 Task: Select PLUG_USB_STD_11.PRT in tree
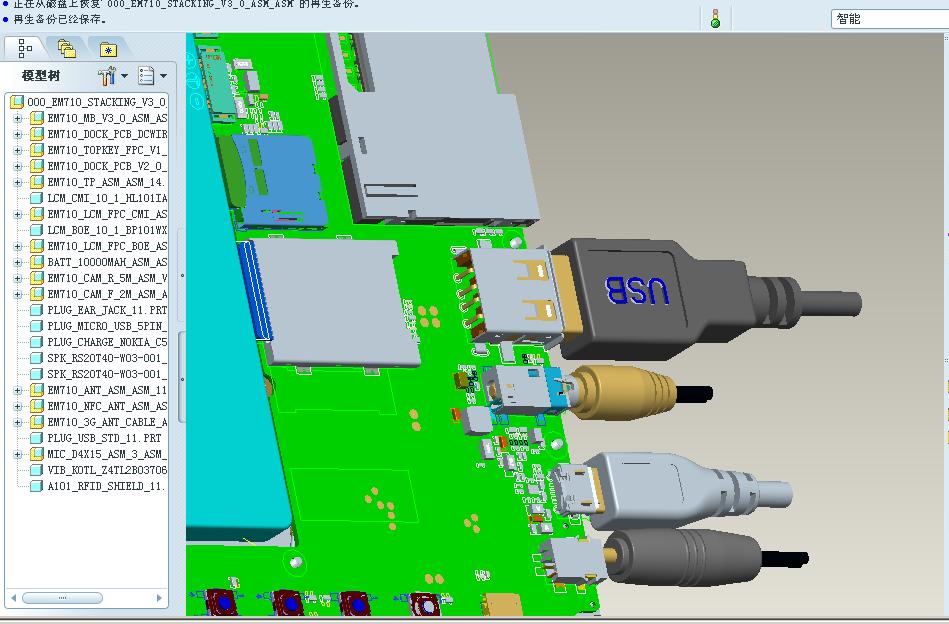click(104, 438)
